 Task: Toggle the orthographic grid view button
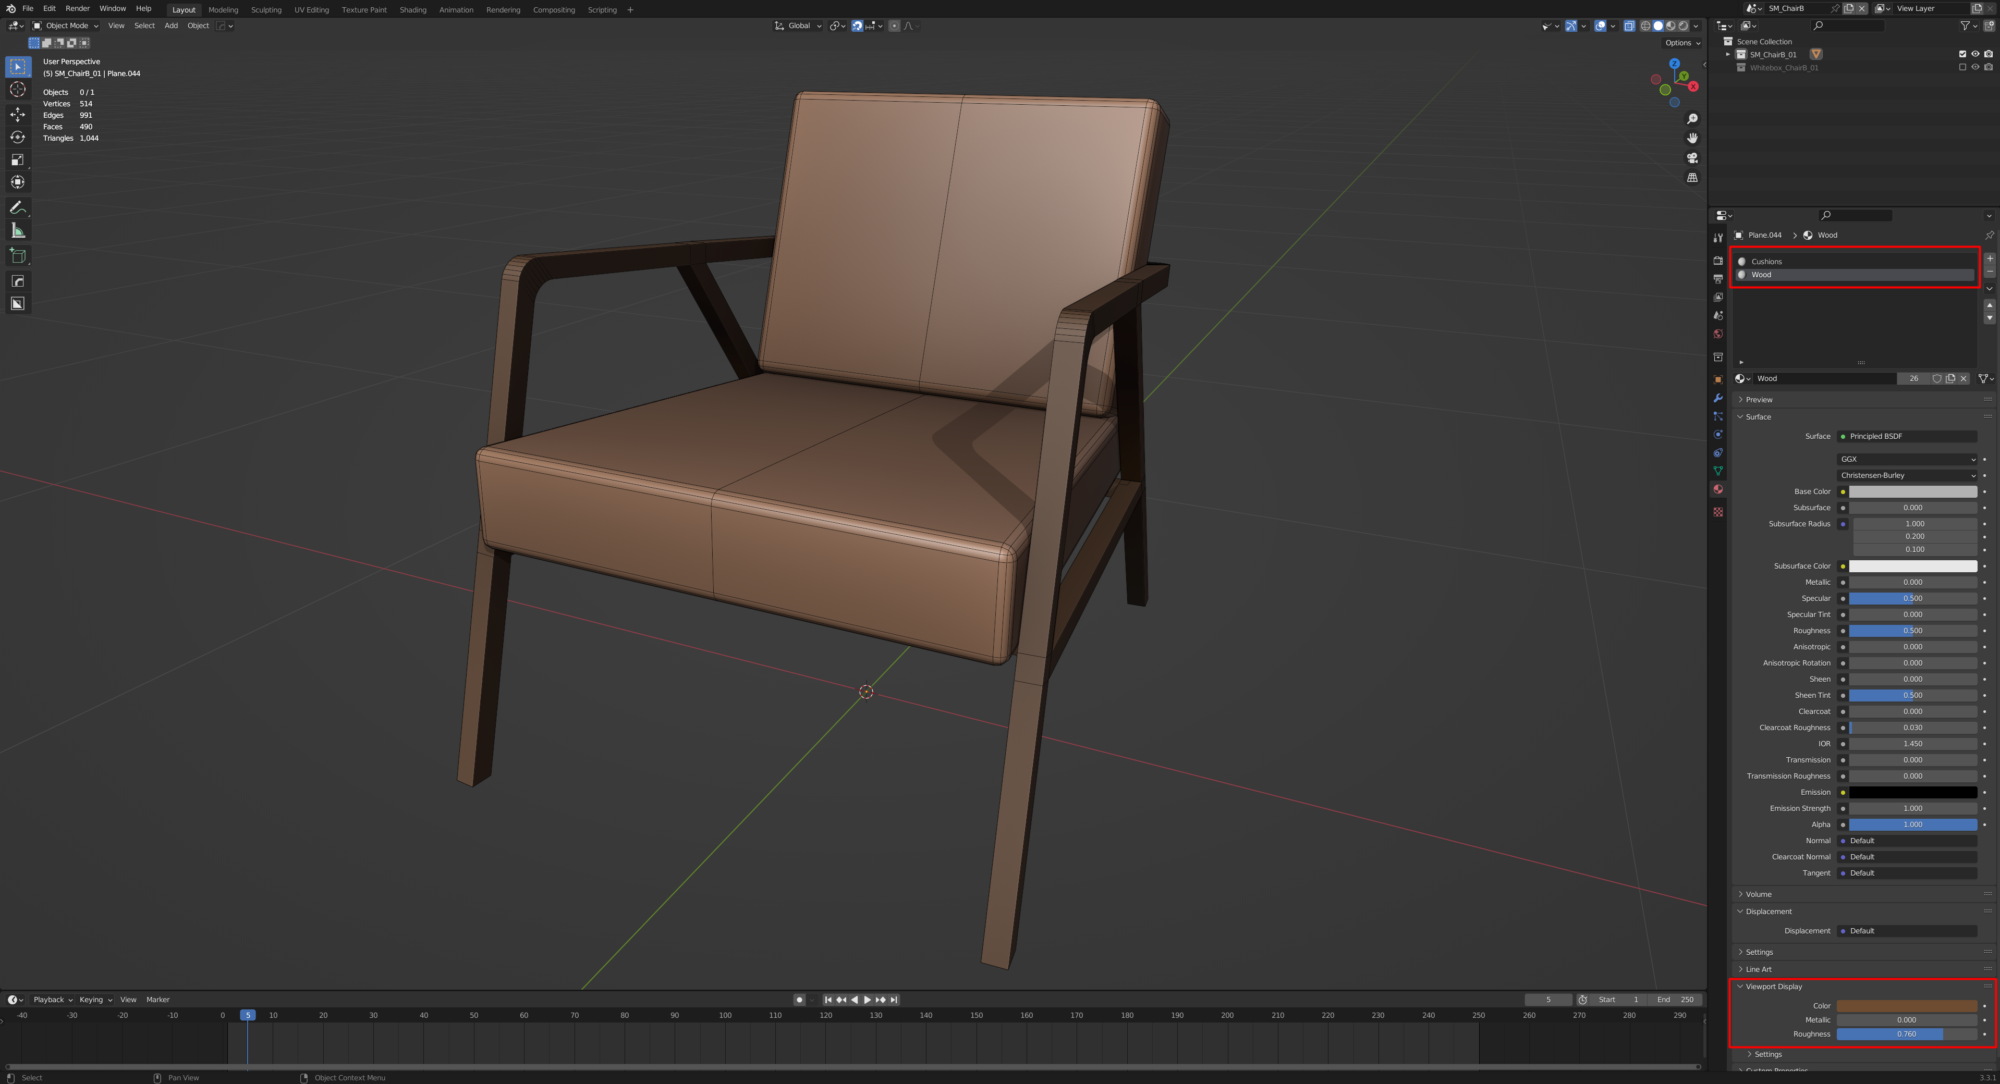pyautogui.click(x=1692, y=178)
